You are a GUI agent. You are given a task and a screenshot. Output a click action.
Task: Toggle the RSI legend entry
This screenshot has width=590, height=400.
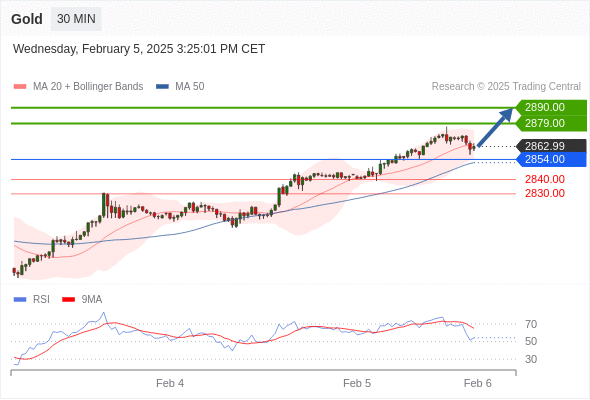tap(31, 300)
